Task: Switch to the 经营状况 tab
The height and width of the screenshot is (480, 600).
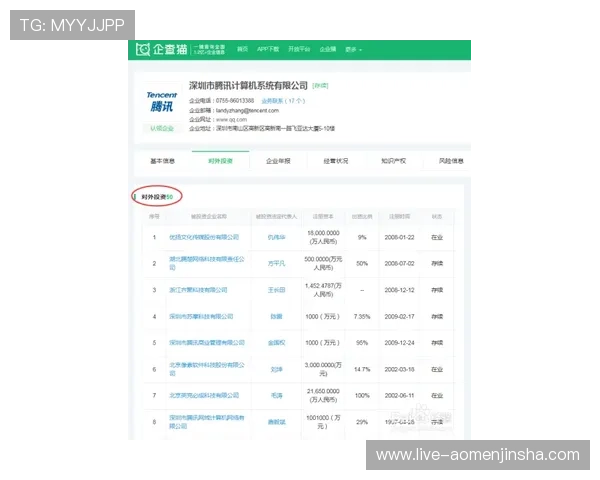Action: (336, 161)
